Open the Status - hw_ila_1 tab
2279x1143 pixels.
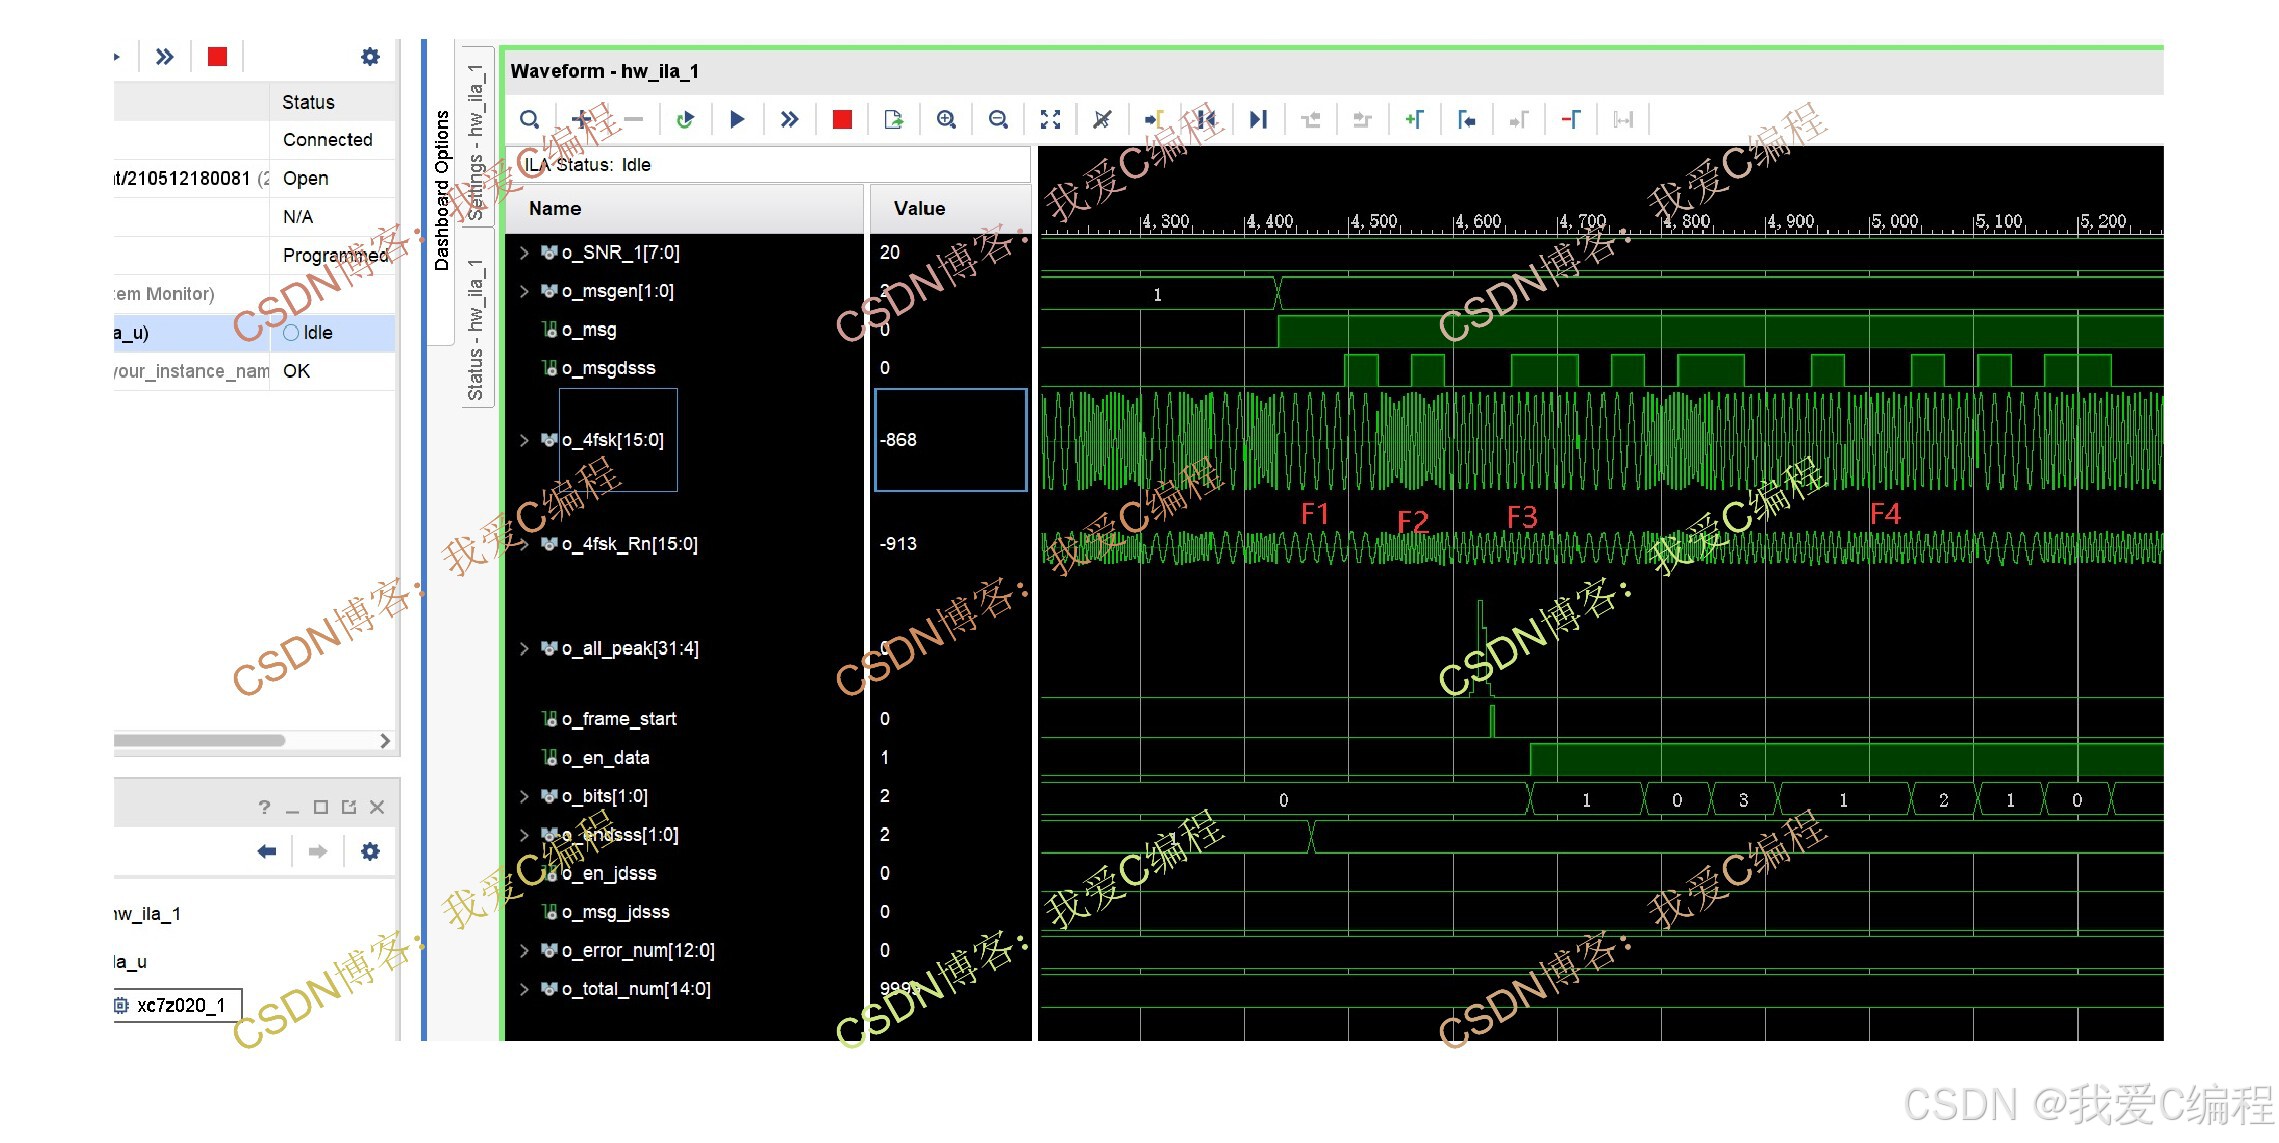click(x=476, y=330)
